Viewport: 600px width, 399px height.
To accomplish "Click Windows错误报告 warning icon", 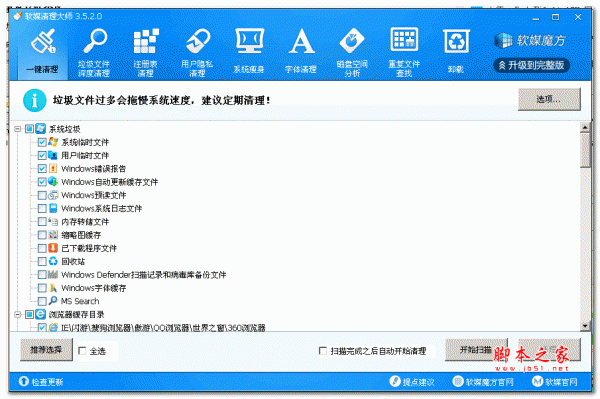I will tap(53, 168).
